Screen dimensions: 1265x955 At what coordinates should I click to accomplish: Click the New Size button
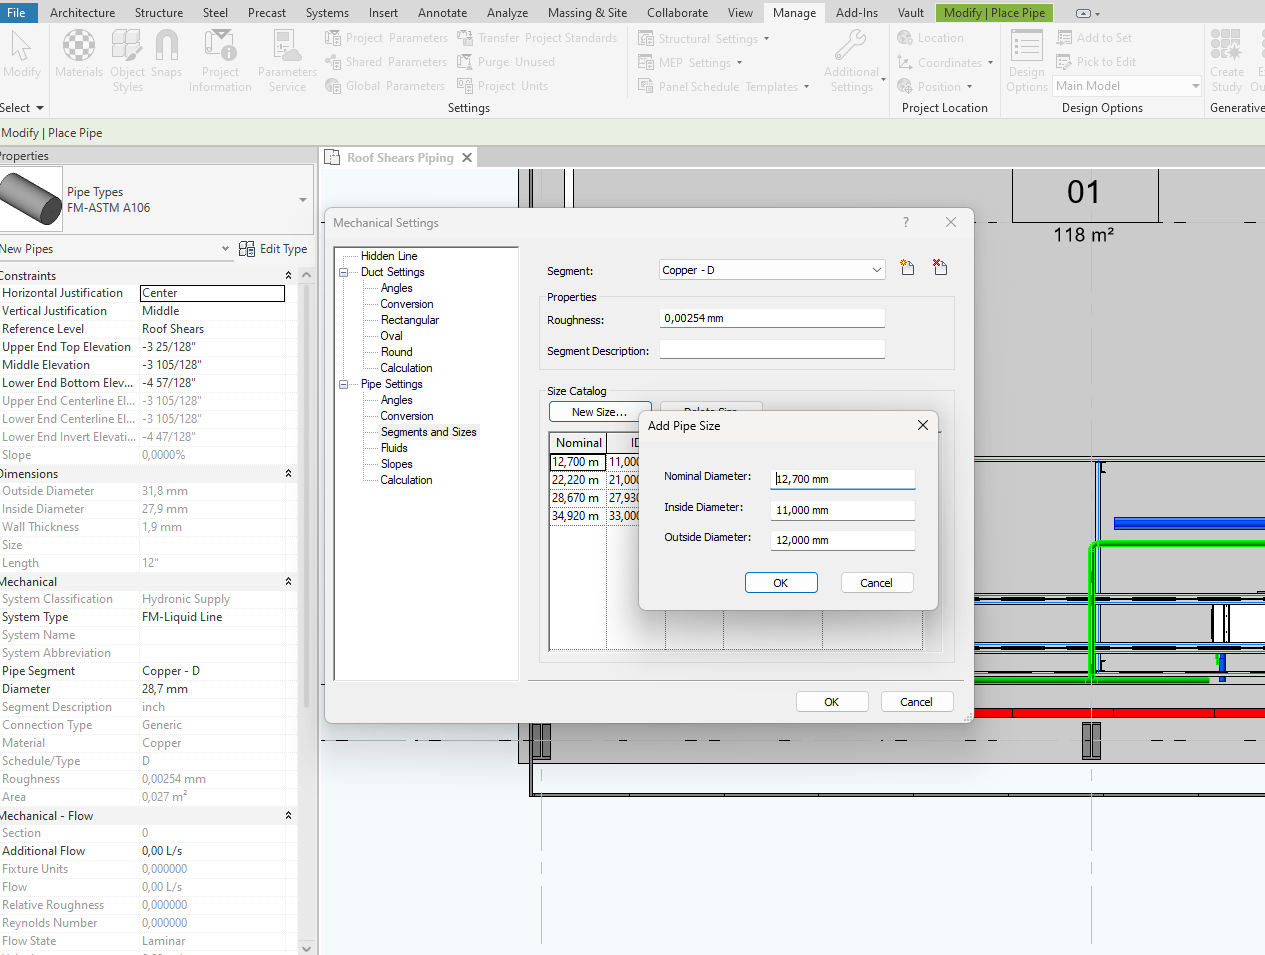599,411
